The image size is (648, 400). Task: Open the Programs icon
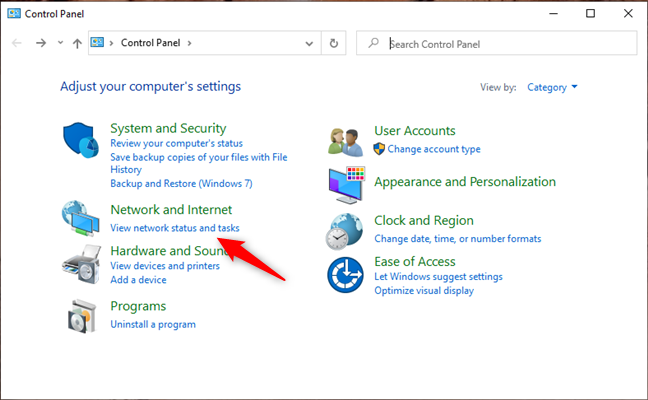(x=80, y=314)
